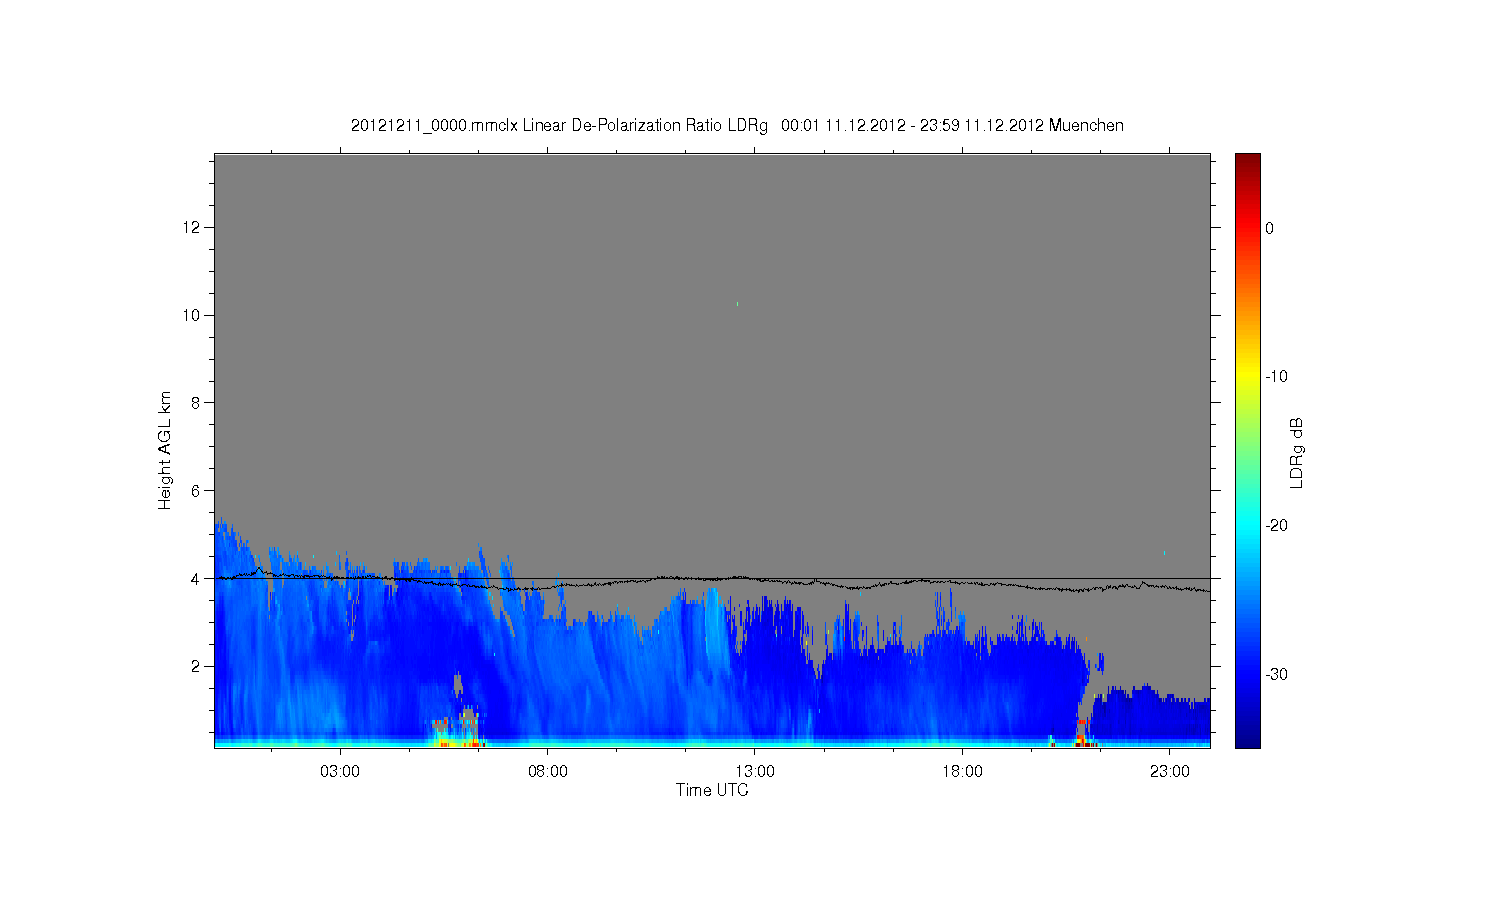The height and width of the screenshot is (900, 1500).
Task: Click the colorbar value label -20
Action: tap(1276, 526)
